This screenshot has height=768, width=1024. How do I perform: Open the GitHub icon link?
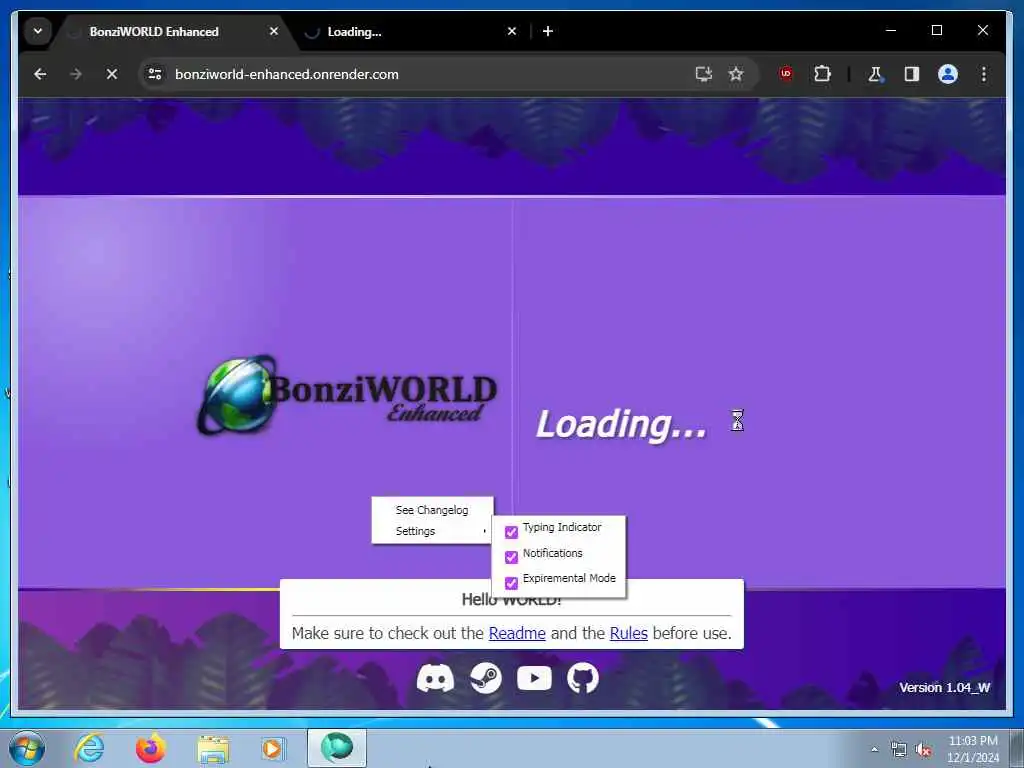click(583, 678)
